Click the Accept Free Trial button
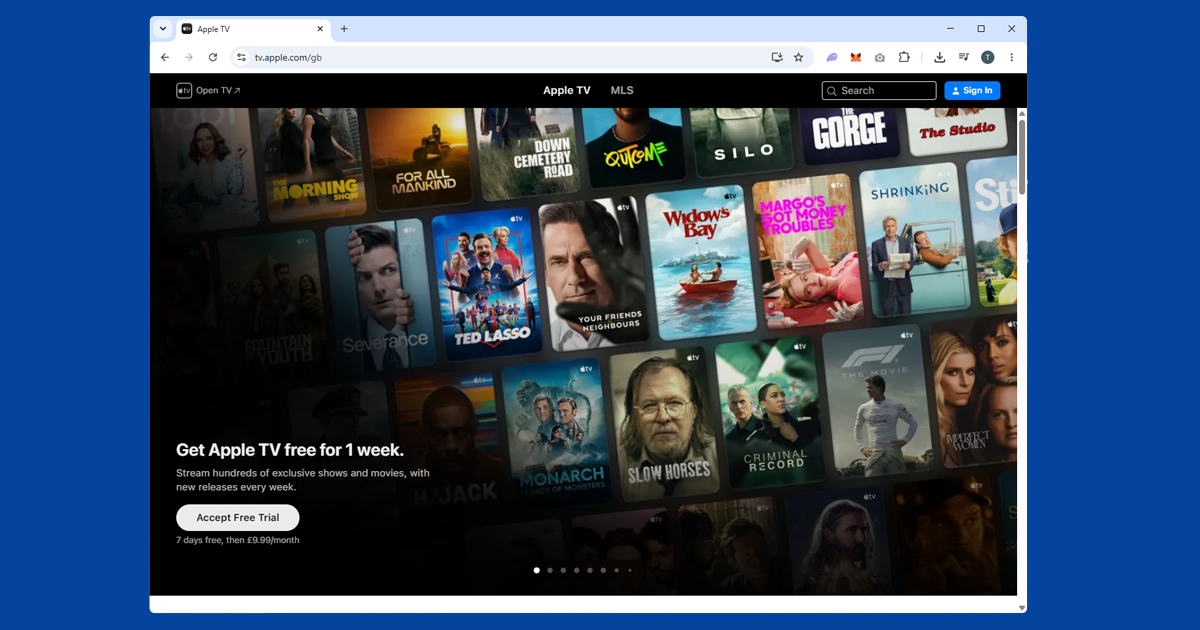 [x=238, y=518]
